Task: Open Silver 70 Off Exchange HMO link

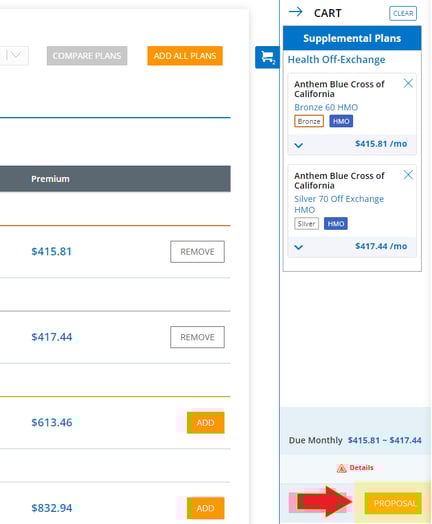Action: (x=339, y=204)
